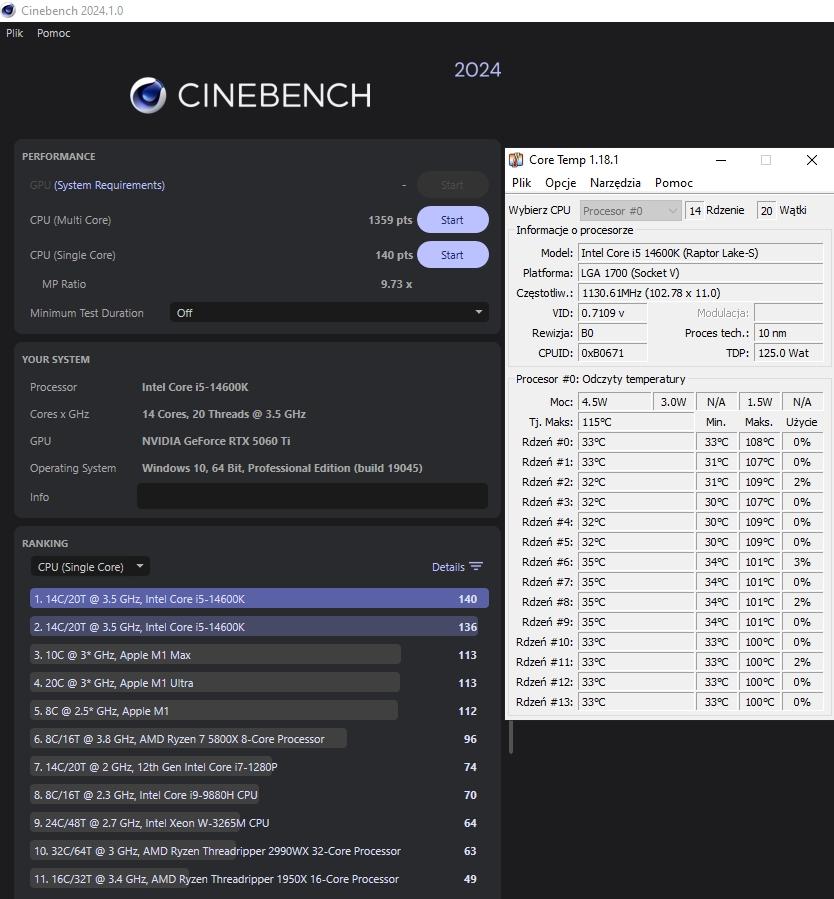Open the Narzędzia menu in Core Temp

(615, 183)
